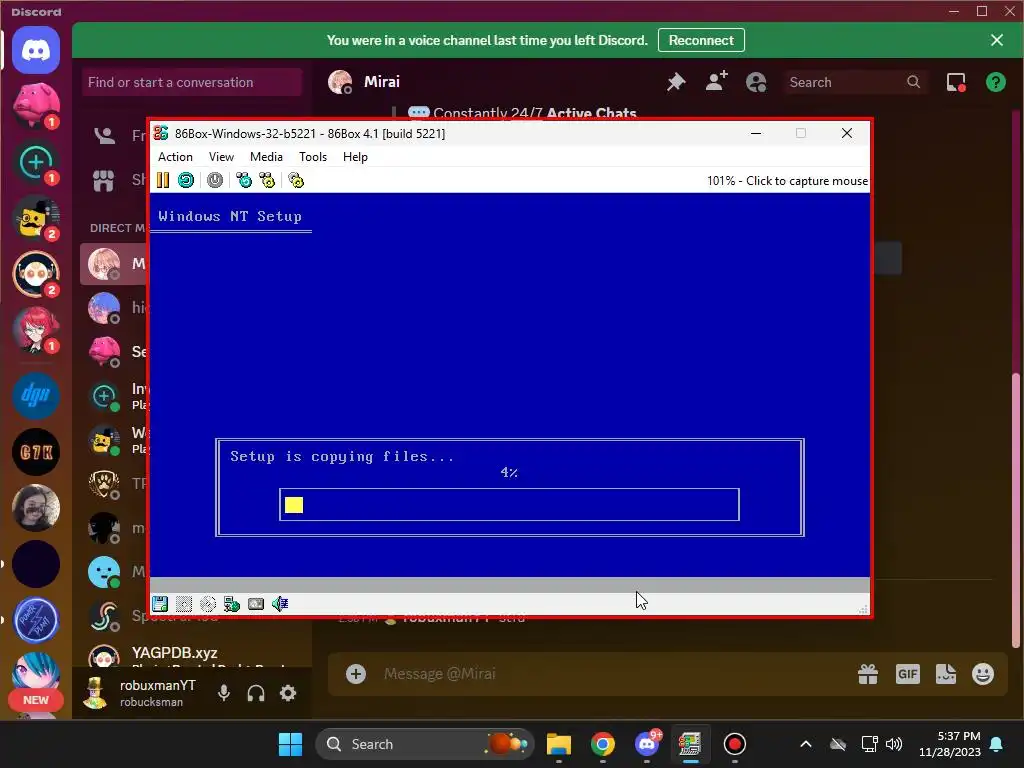
Task: Click the sound speaker icon in 86Box status bar
Action: 280,603
